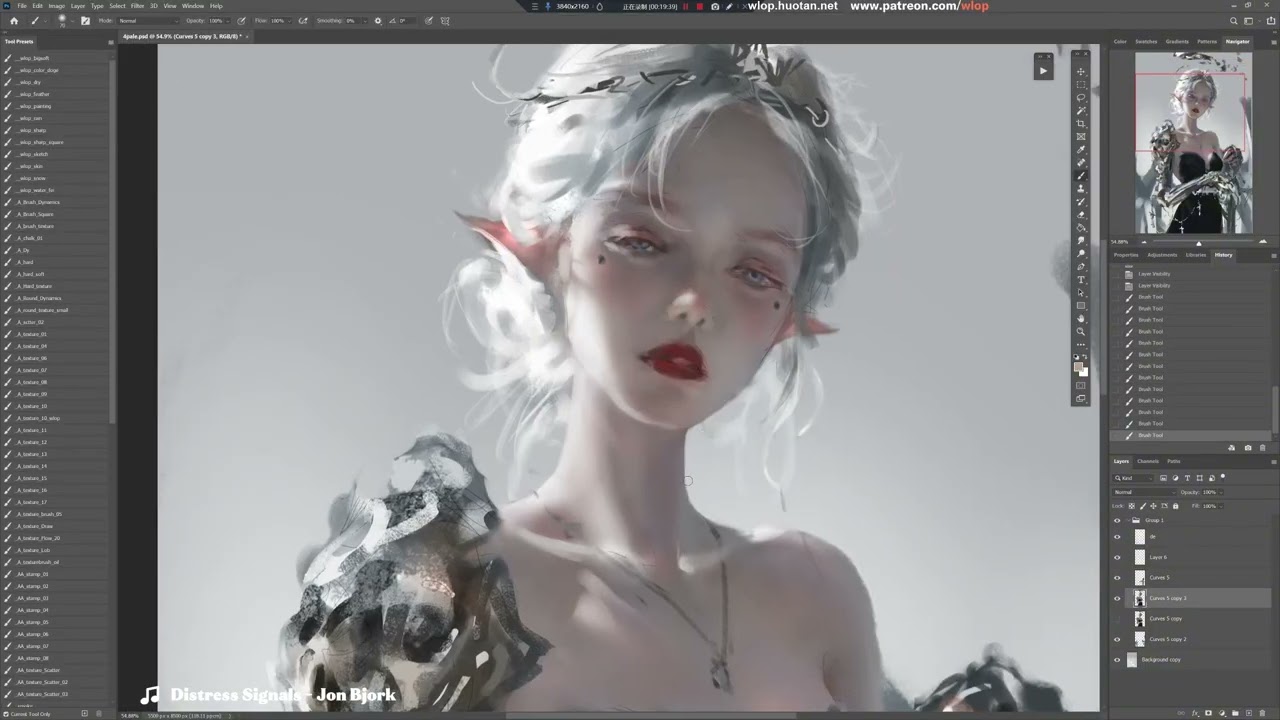Open layer blend mode Normal dropdown
This screenshot has width=1280, height=720.
click(x=1144, y=492)
